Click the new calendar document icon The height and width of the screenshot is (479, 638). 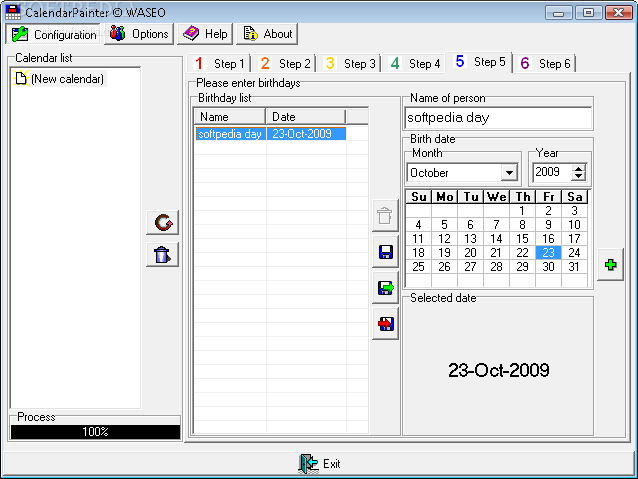pyautogui.click(x=21, y=78)
